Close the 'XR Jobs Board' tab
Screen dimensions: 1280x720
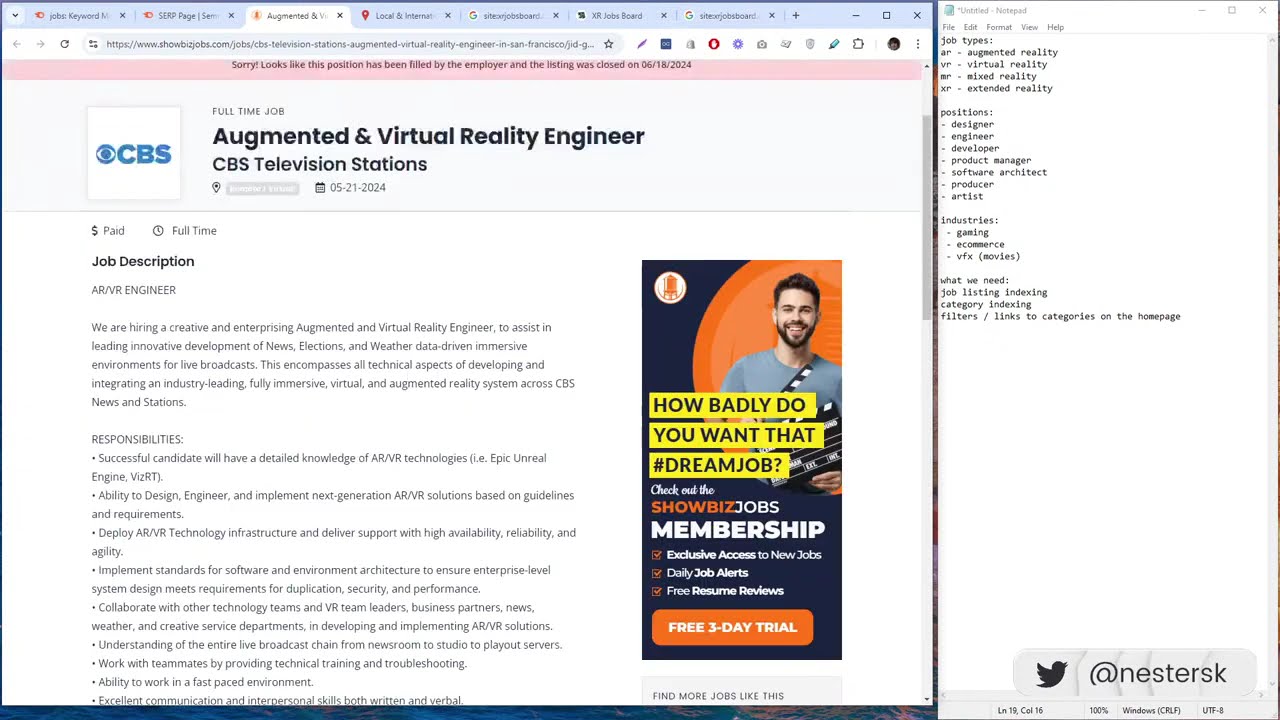pyautogui.click(x=664, y=16)
